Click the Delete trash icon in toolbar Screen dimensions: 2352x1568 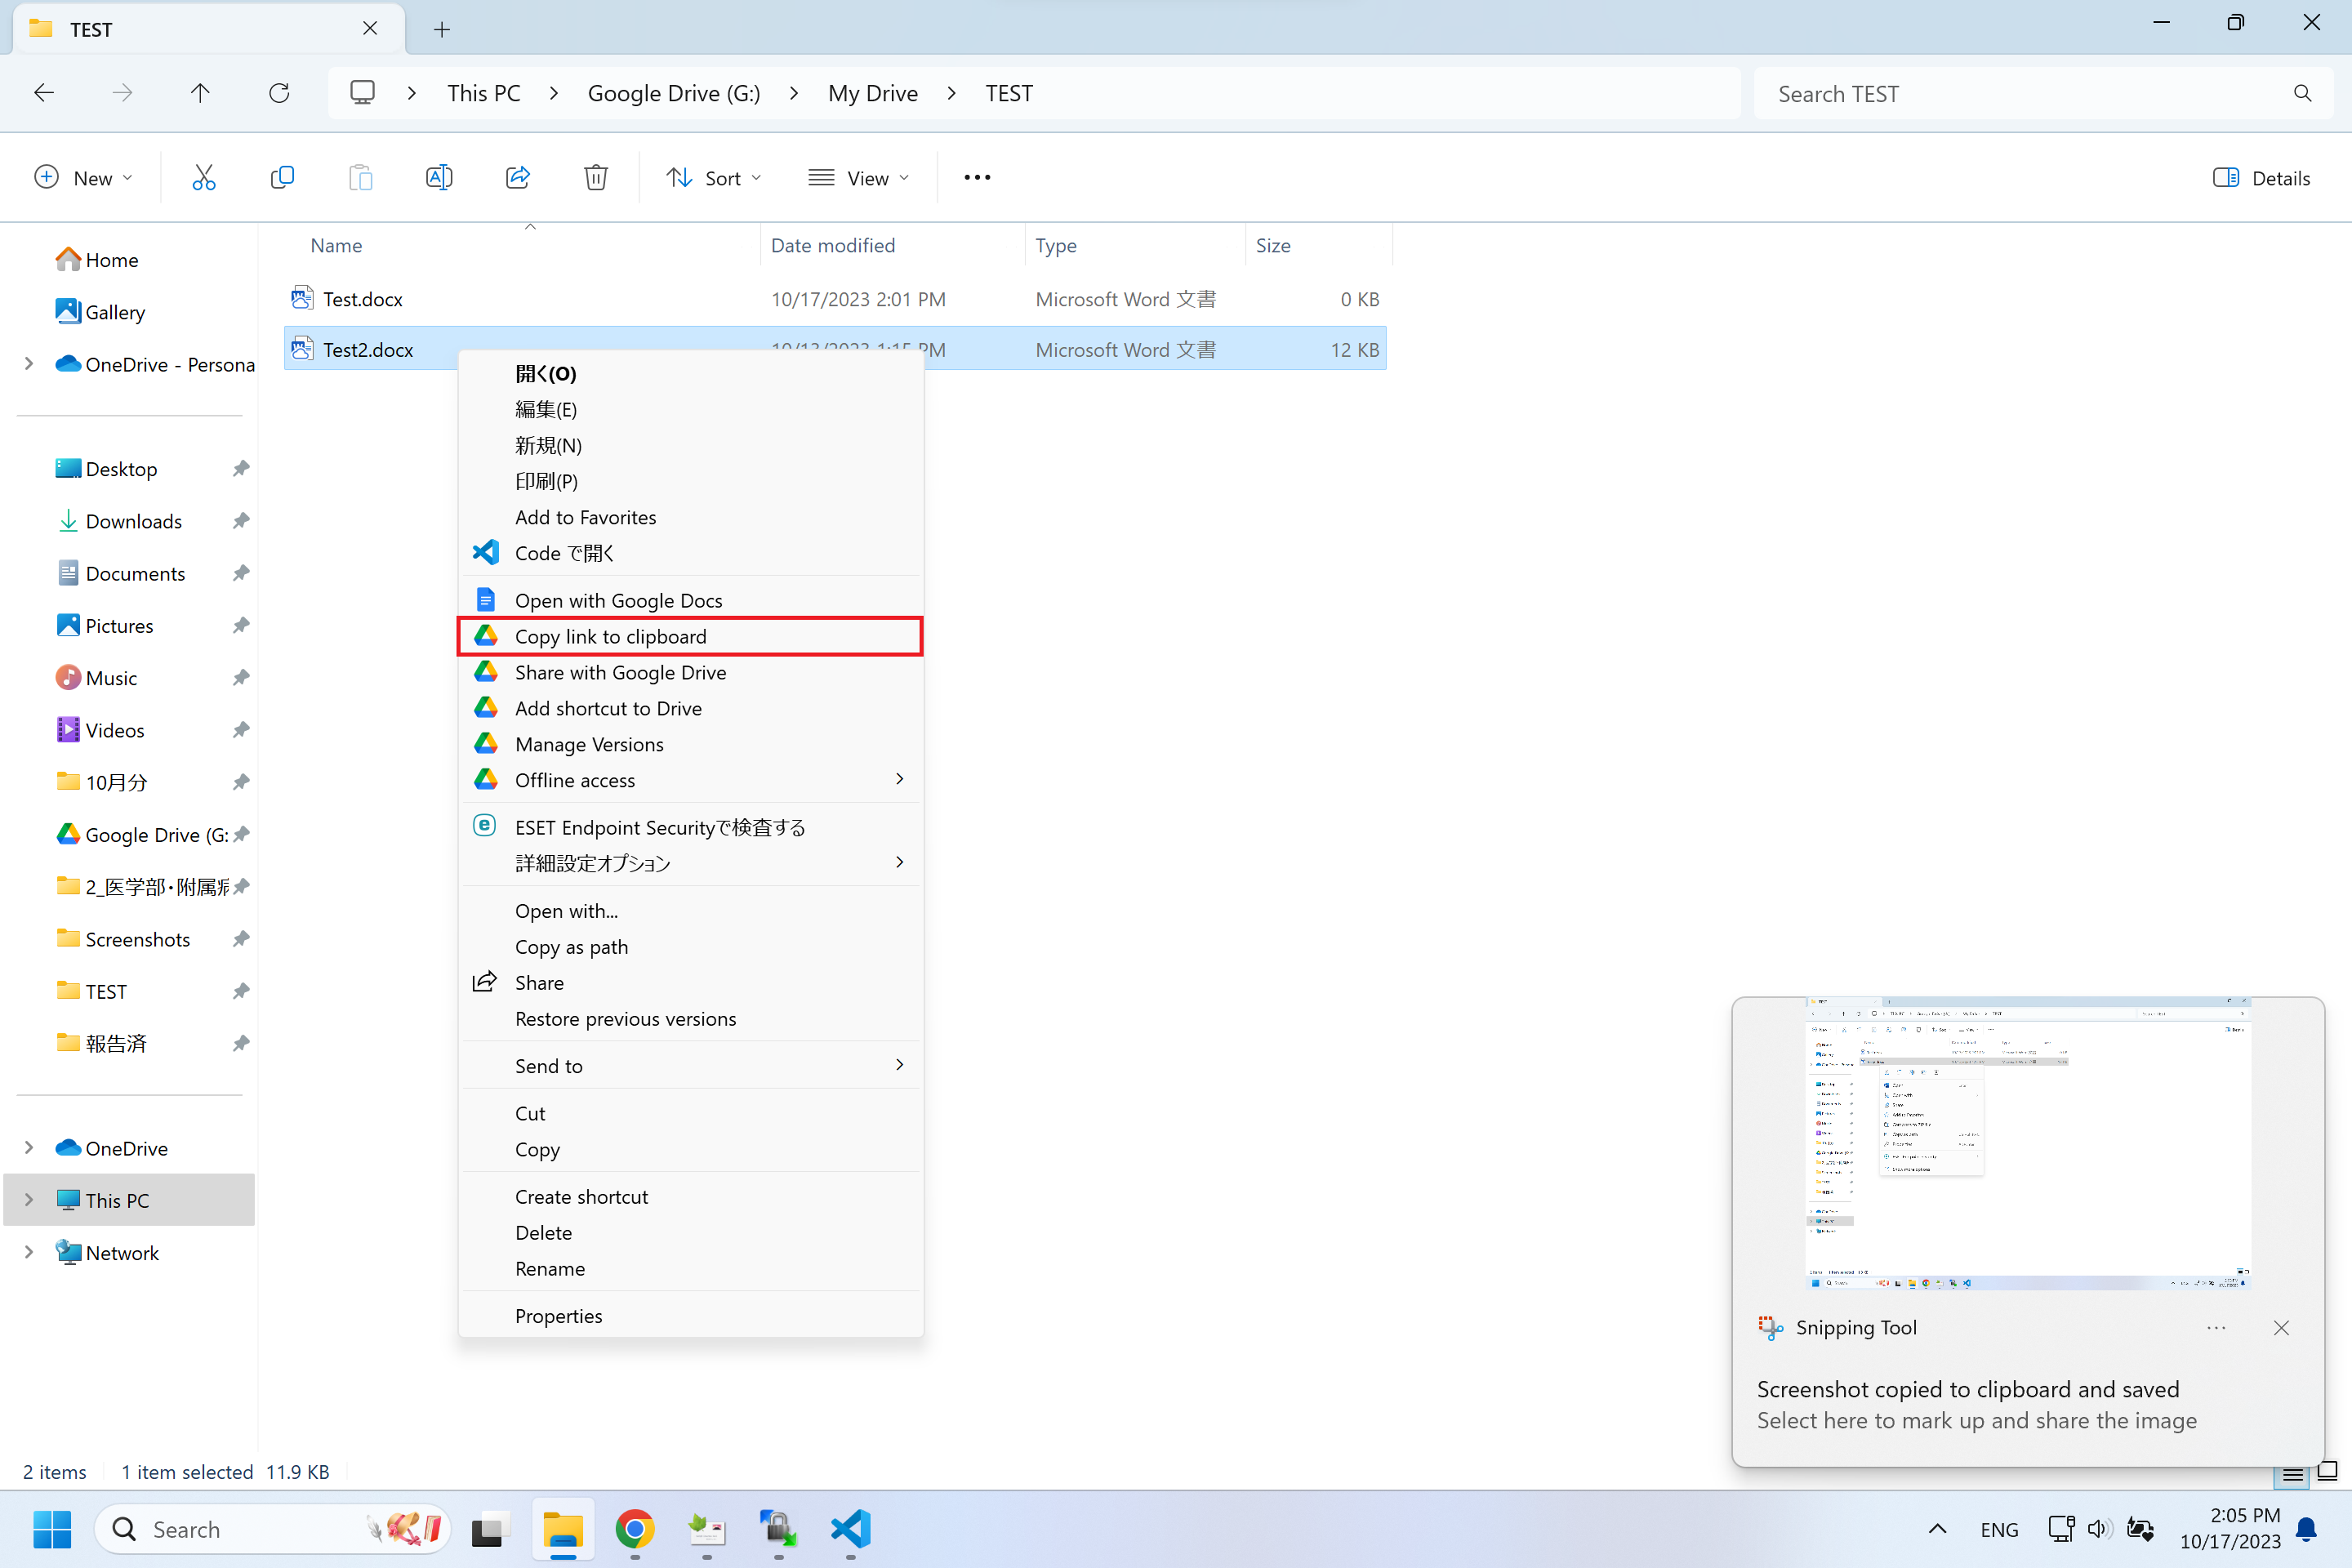click(596, 178)
